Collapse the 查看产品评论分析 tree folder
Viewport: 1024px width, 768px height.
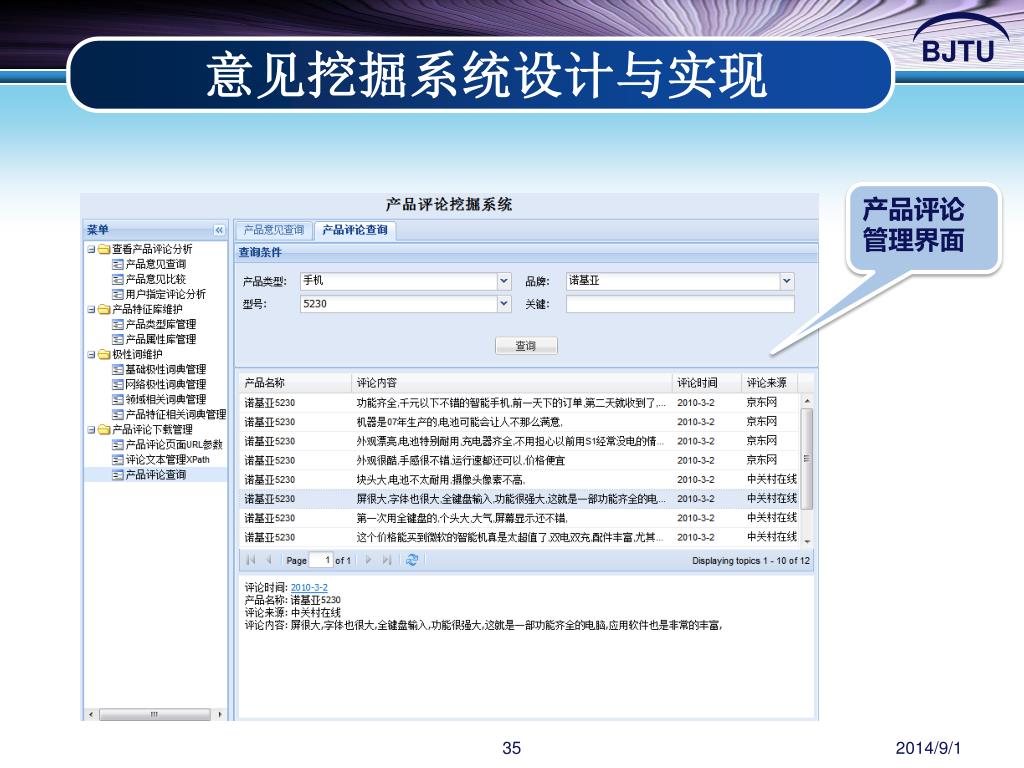coord(91,249)
